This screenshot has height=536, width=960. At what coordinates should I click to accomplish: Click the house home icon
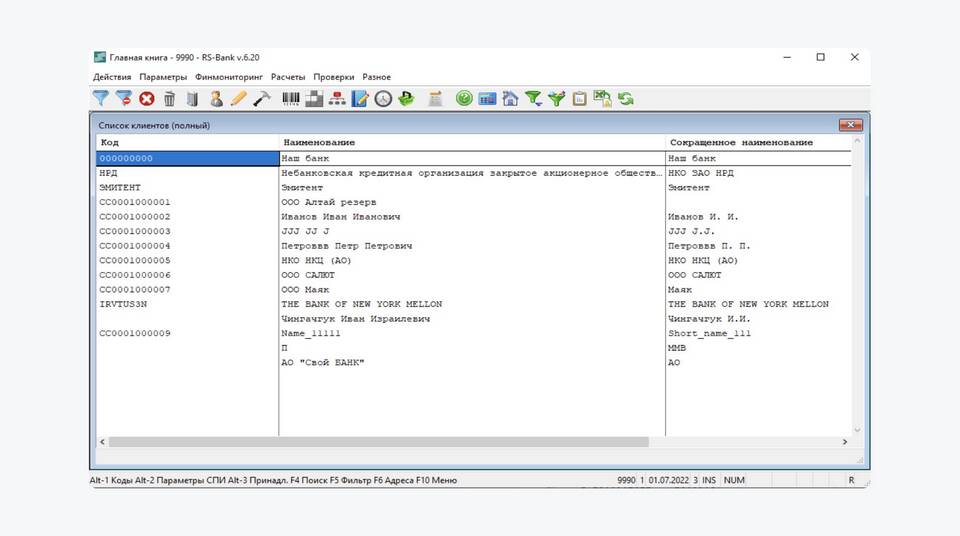click(x=510, y=99)
